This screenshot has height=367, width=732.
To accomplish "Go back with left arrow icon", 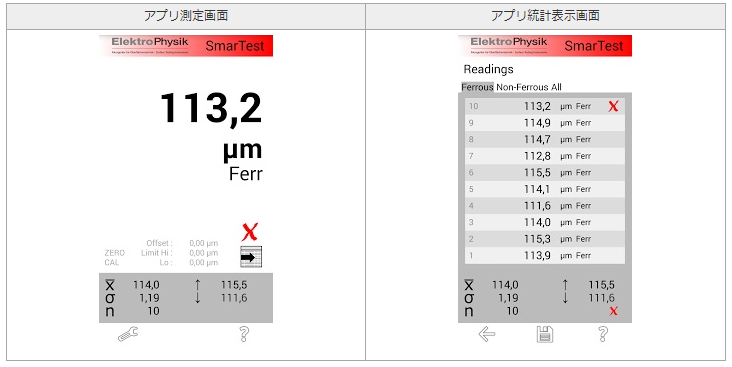I will pos(487,334).
